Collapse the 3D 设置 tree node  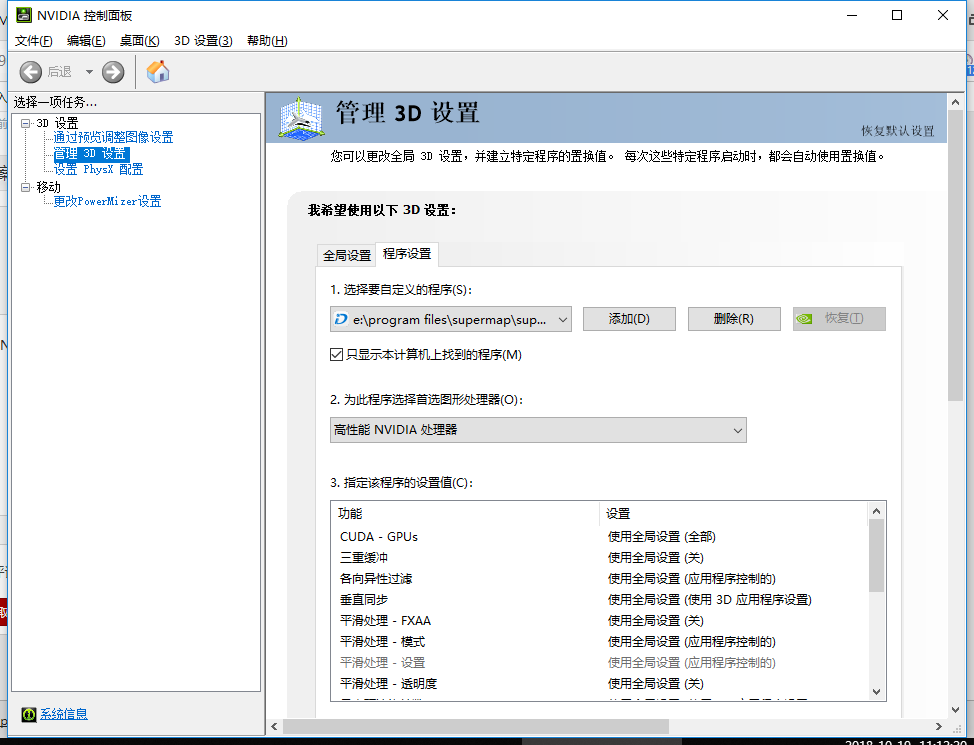25,123
